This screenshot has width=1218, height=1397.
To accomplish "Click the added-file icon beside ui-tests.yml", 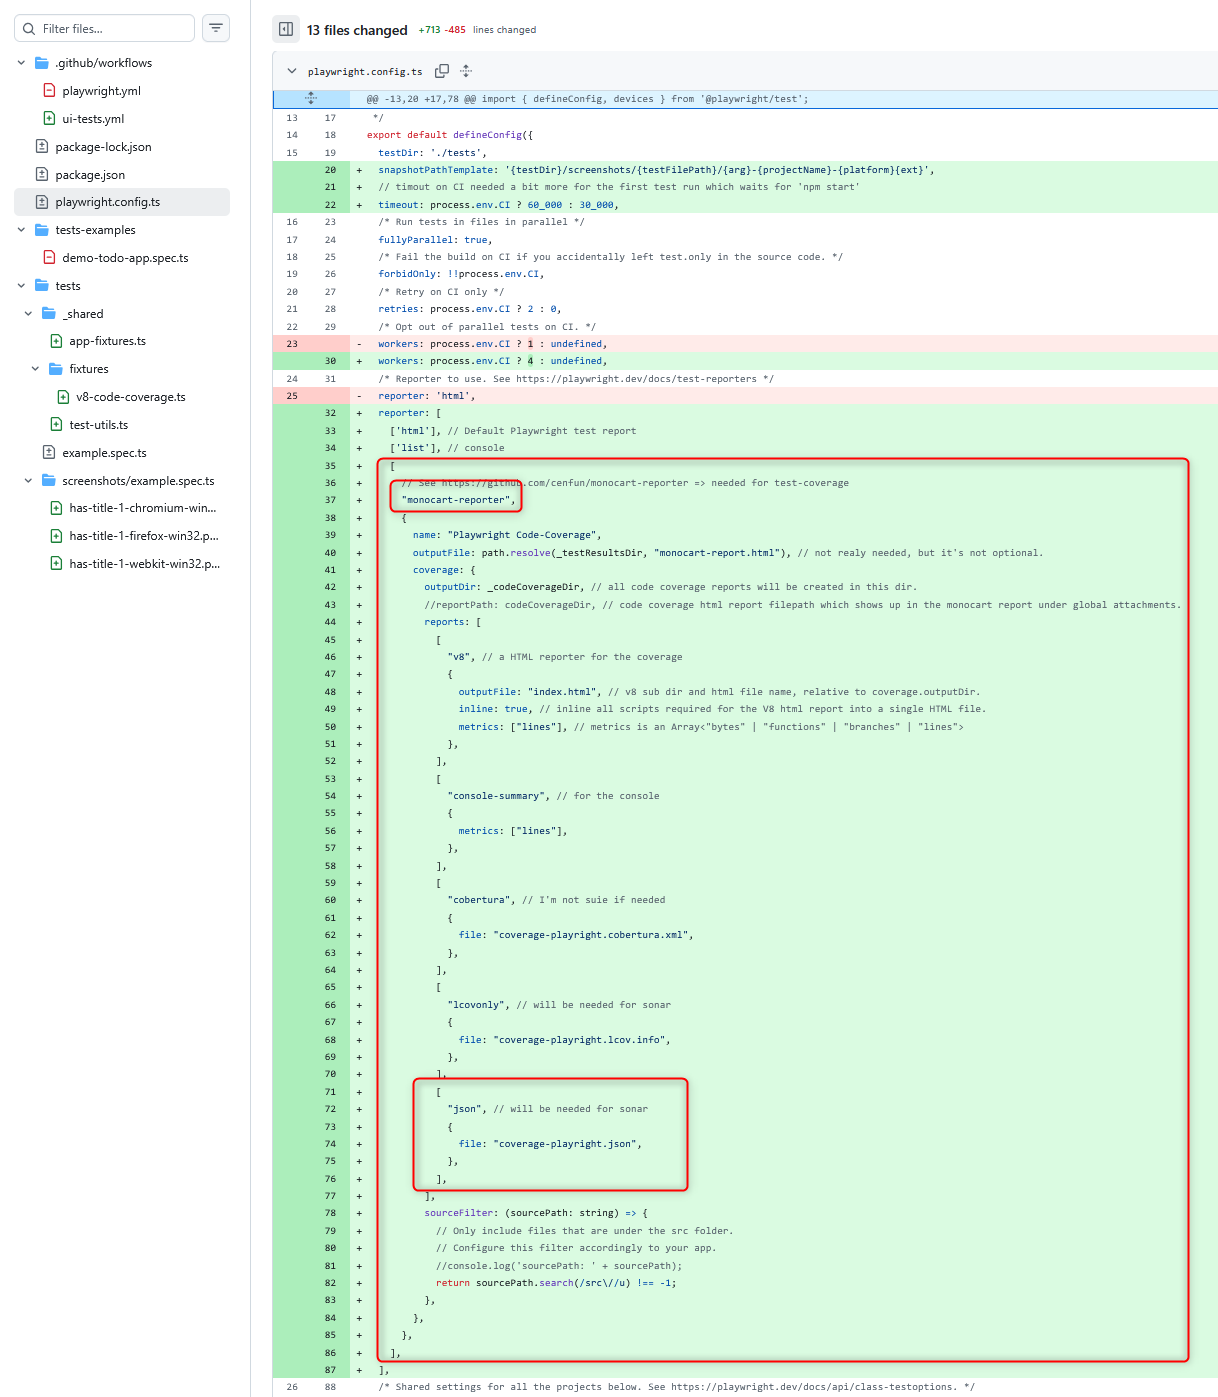I will pos(49,119).
